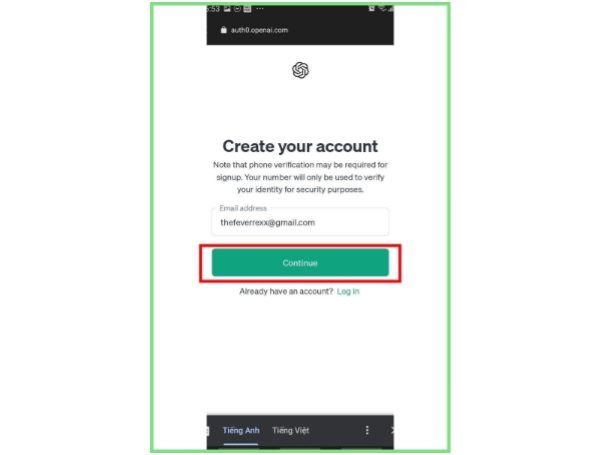This screenshot has width=600, height=455.
Task: Switch to Tiếng Việt translation tab
Action: point(291,431)
